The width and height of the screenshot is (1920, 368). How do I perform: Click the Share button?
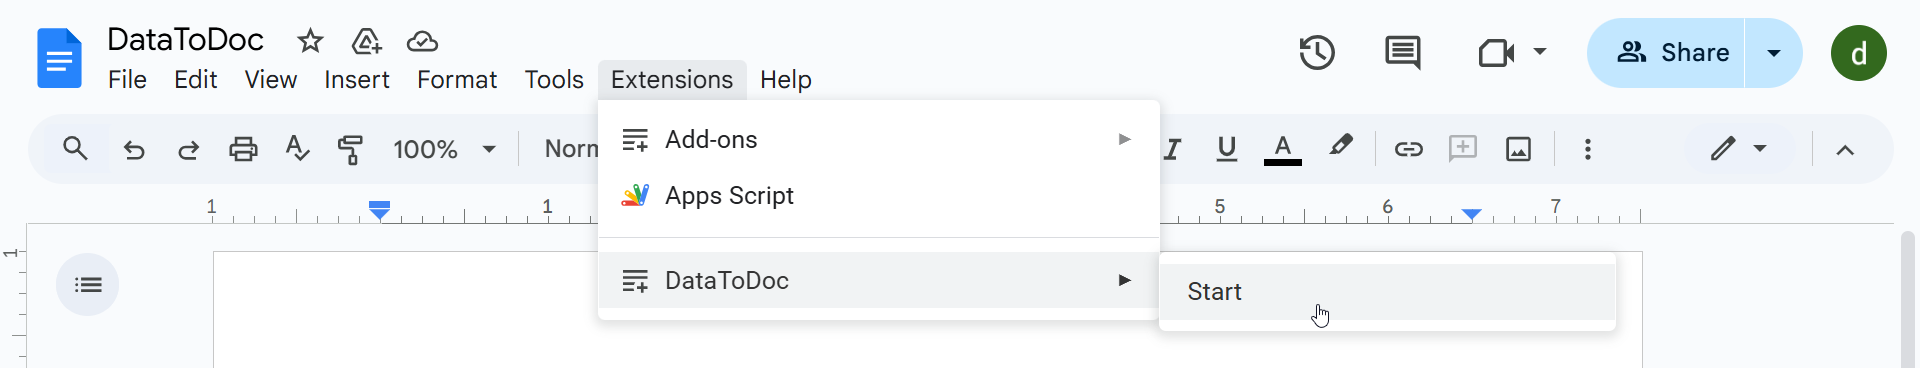1667,53
